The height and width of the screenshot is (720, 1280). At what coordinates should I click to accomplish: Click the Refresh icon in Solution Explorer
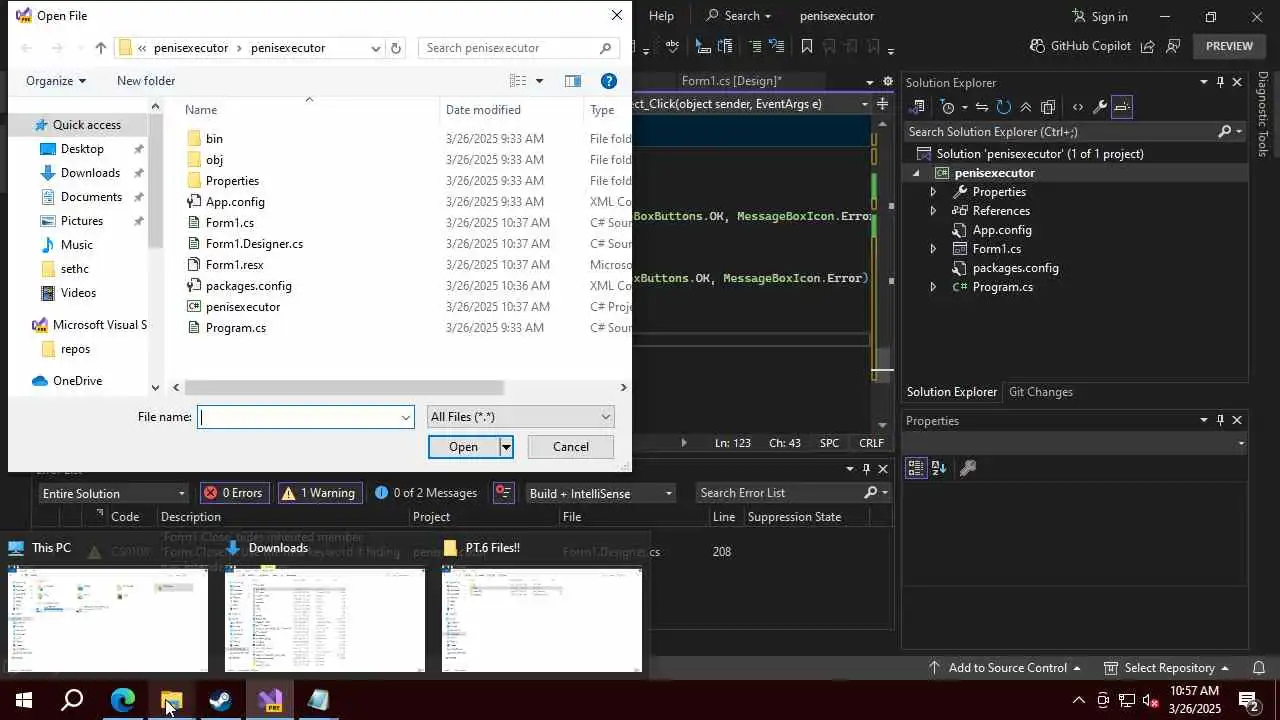(1003, 107)
